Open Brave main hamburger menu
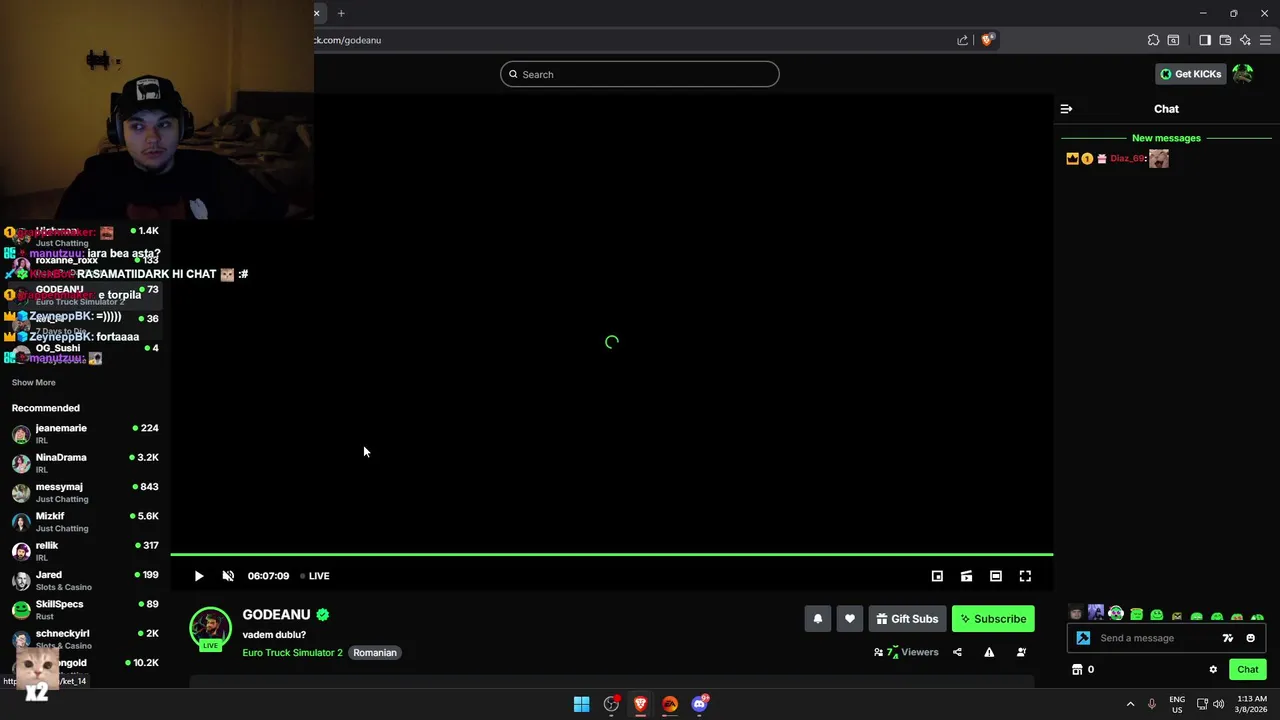The width and height of the screenshot is (1280, 720). pyautogui.click(x=1266, y=40)
